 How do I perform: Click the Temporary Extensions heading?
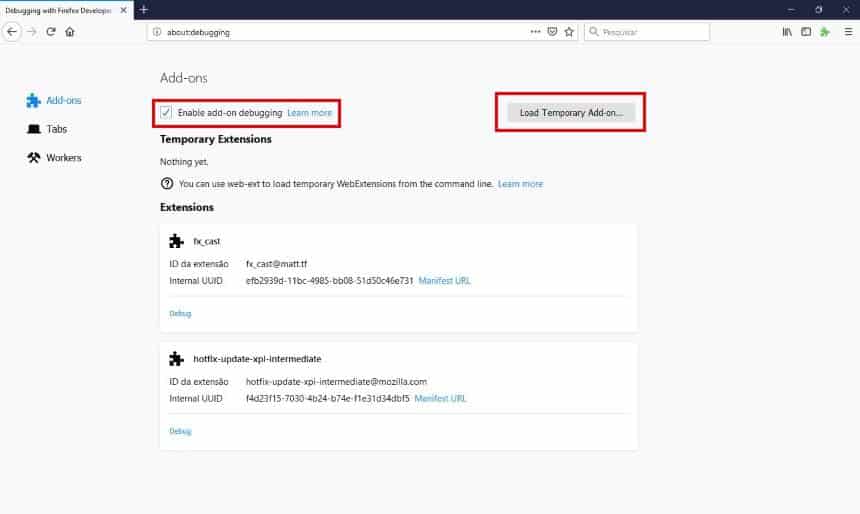click(216, 139)
